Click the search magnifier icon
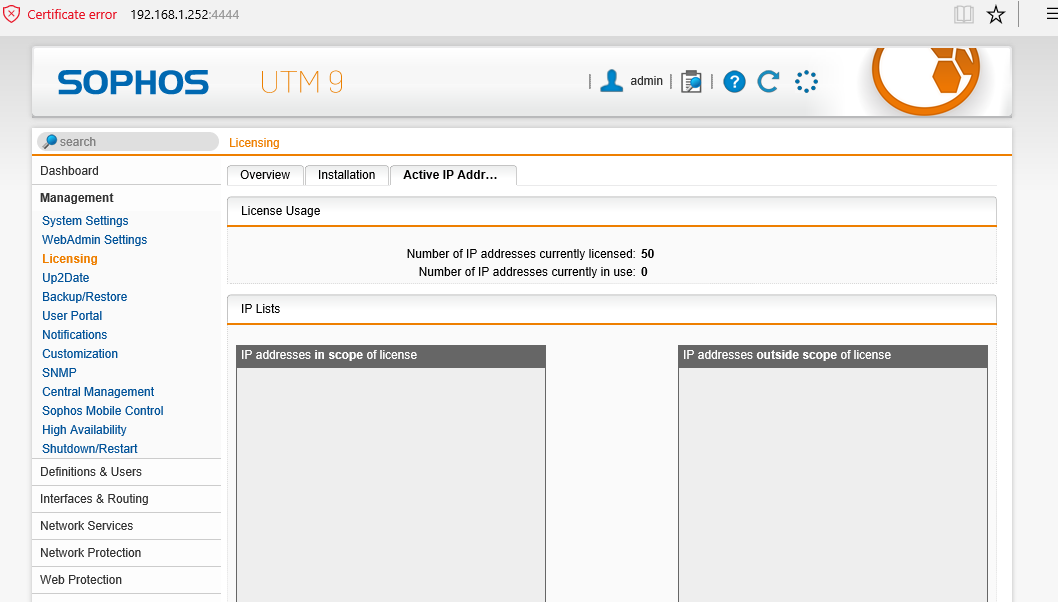Image resolution: width=1058 pixels, height=602 pixels. tap(50, 142)
